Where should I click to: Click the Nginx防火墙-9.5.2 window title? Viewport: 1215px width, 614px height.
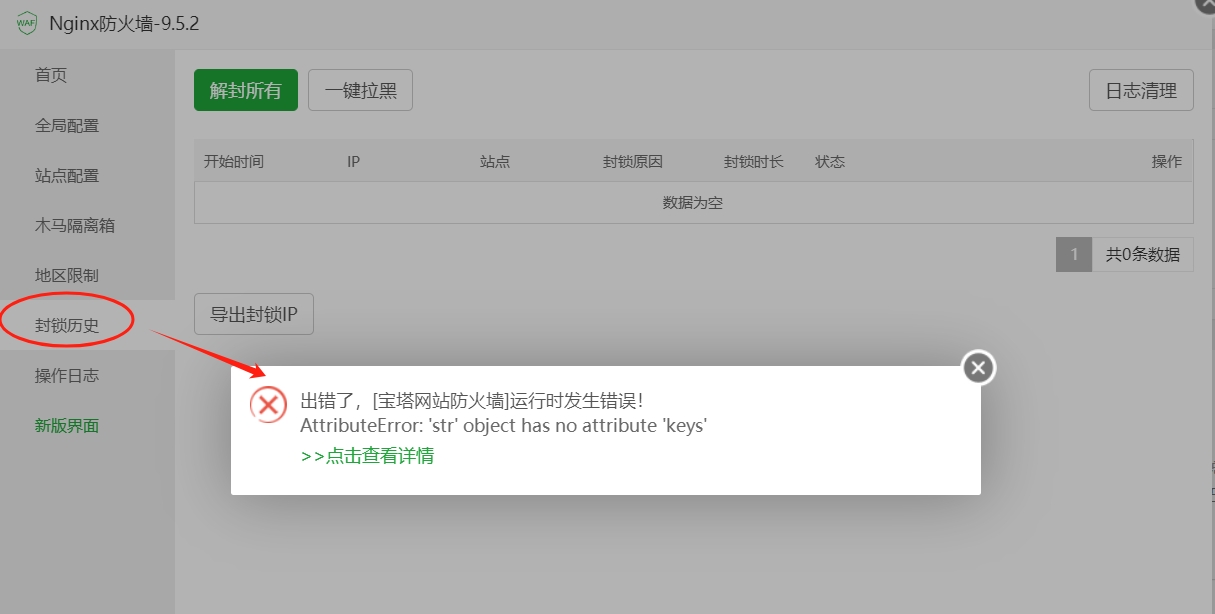click(124, 24)
